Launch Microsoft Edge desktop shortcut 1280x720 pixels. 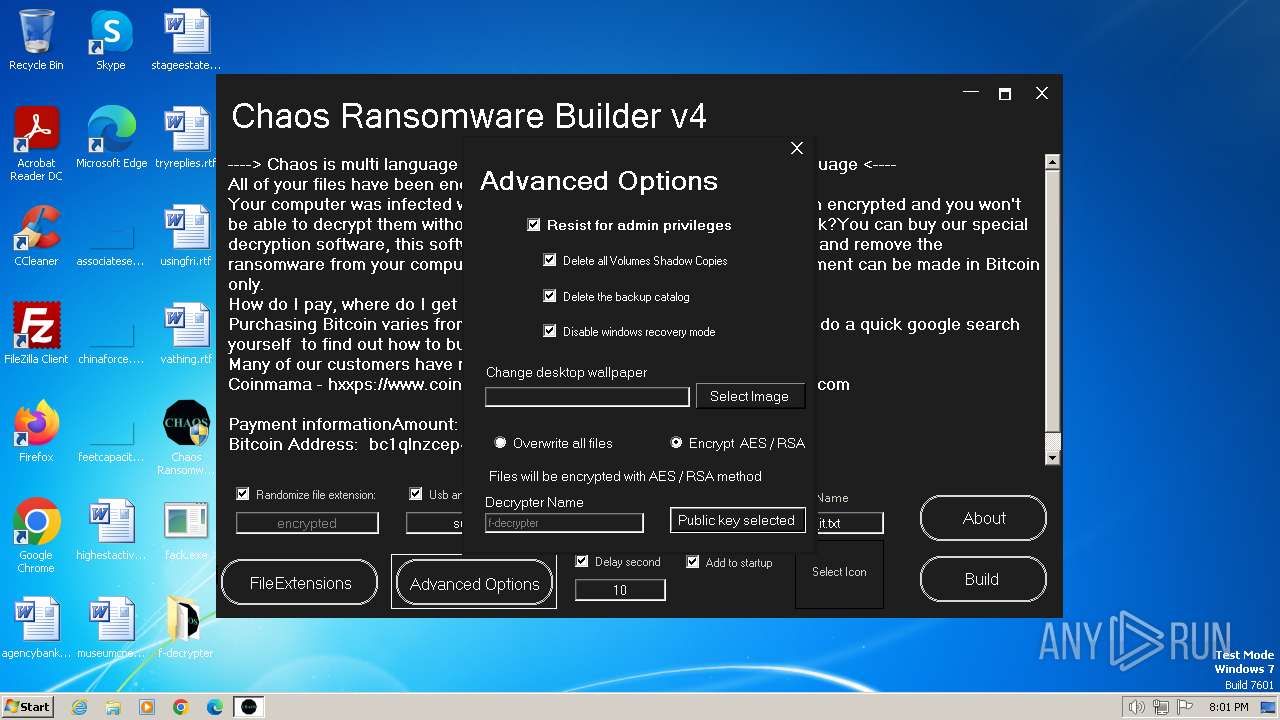[111, 138]
